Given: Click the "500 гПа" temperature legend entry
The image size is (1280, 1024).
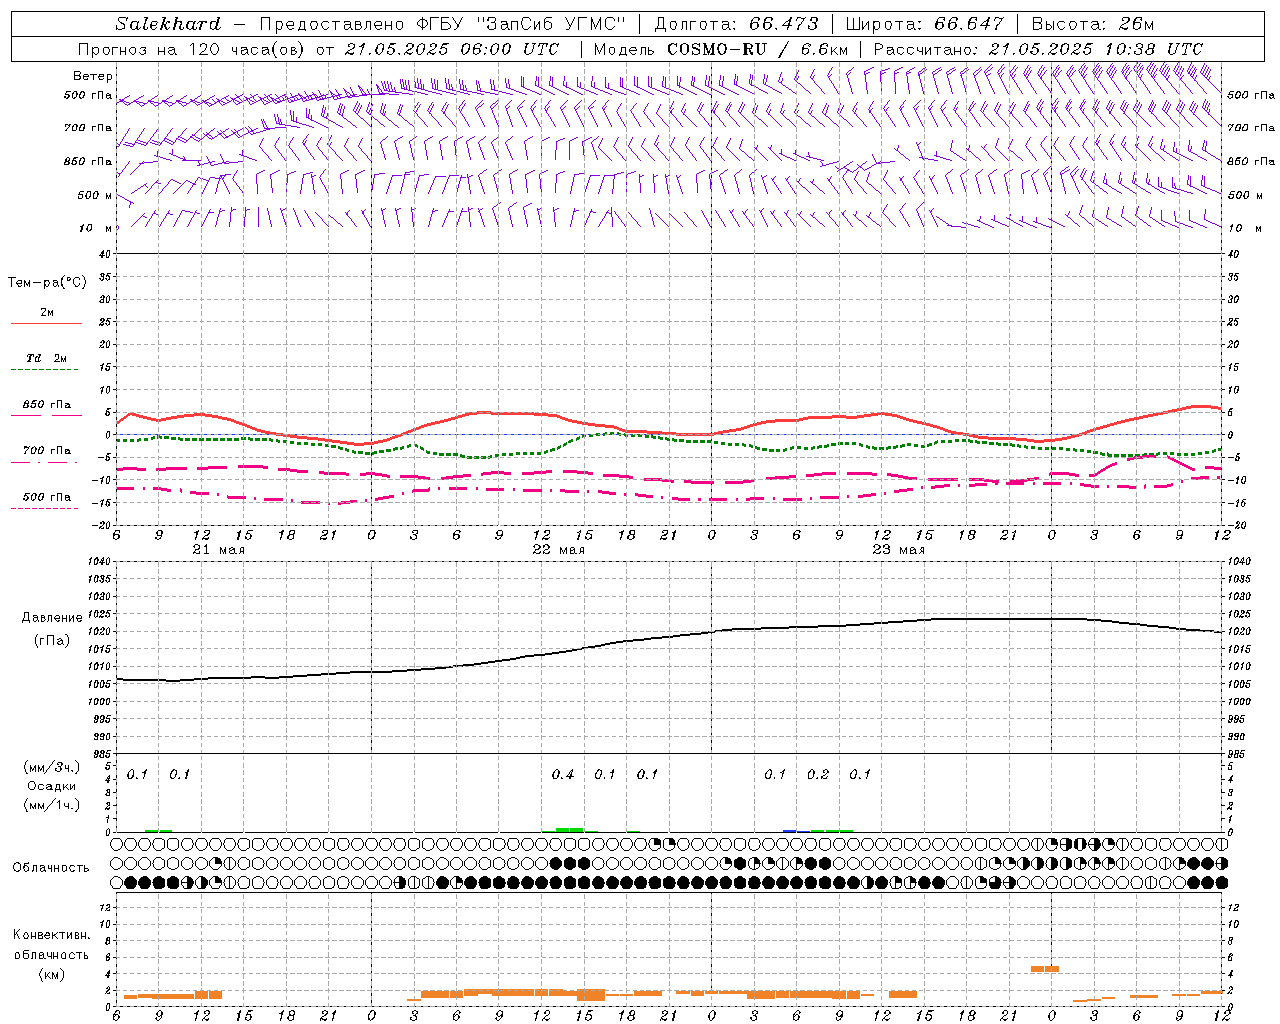Looking at the screenshot, I should [47, 497].
